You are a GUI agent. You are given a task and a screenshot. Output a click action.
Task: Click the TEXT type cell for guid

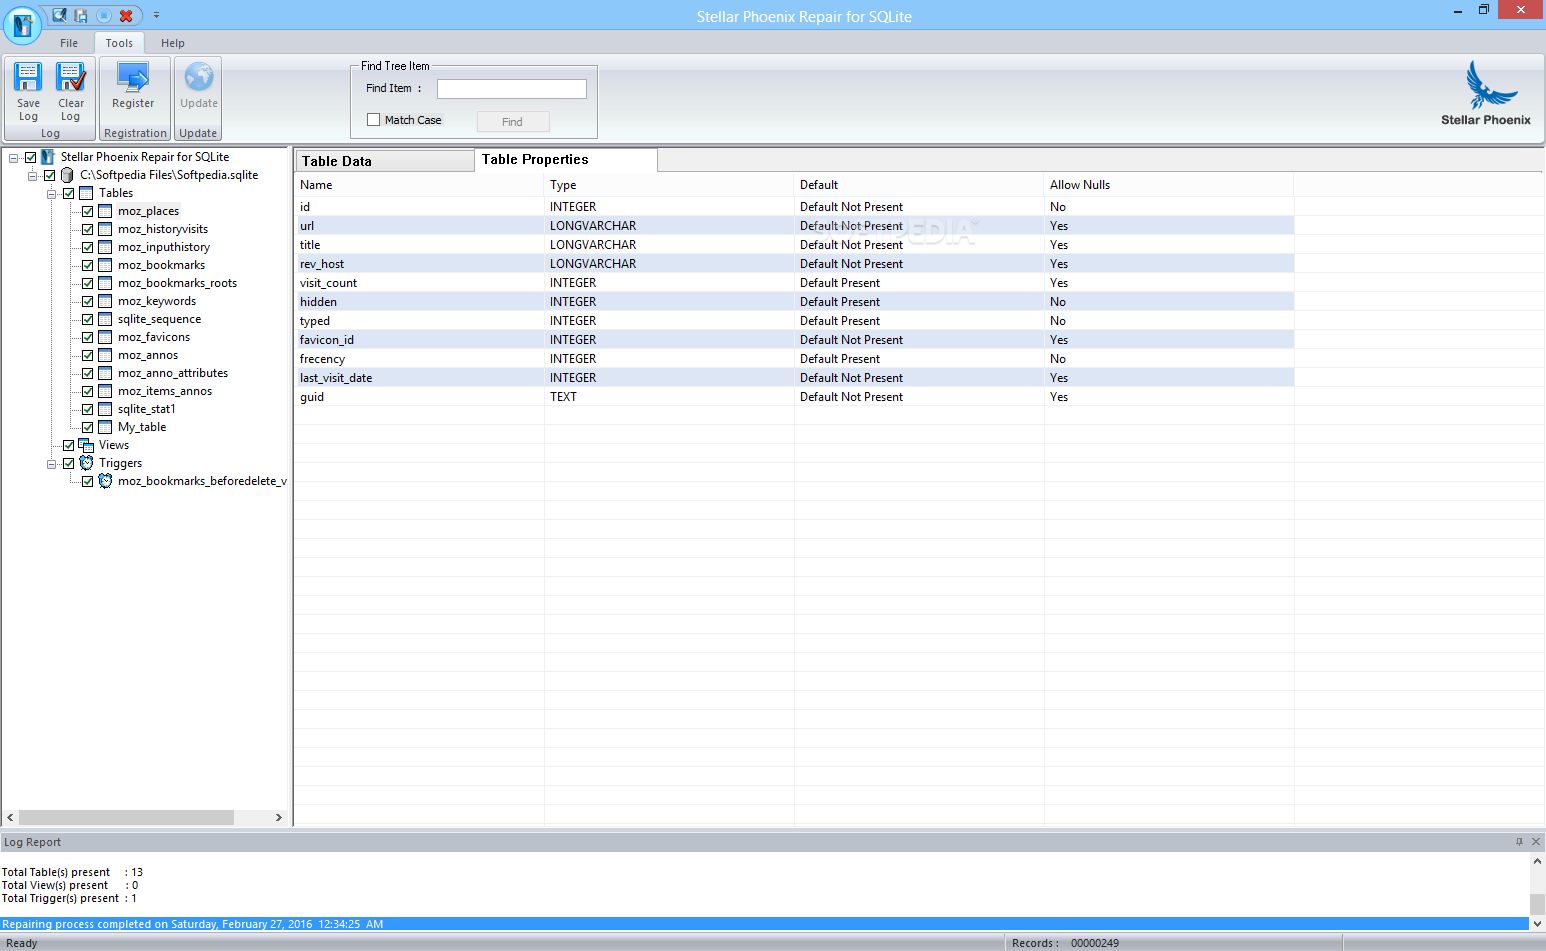tap(563, 397)
